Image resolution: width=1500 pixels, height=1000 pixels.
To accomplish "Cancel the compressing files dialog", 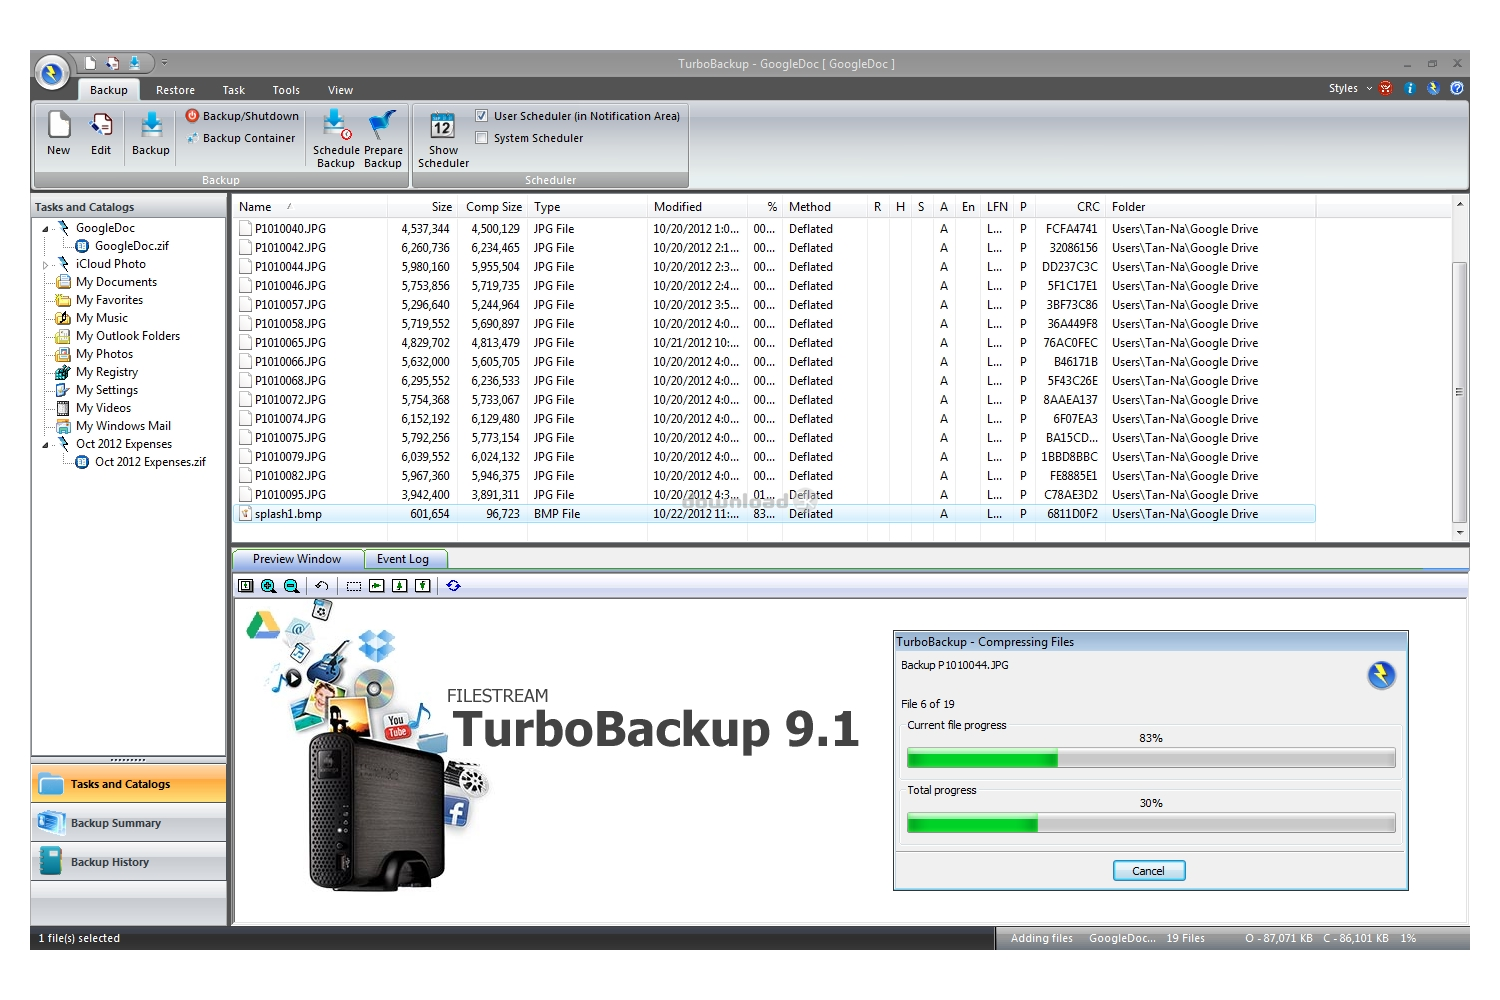I will pos(1148,871).
